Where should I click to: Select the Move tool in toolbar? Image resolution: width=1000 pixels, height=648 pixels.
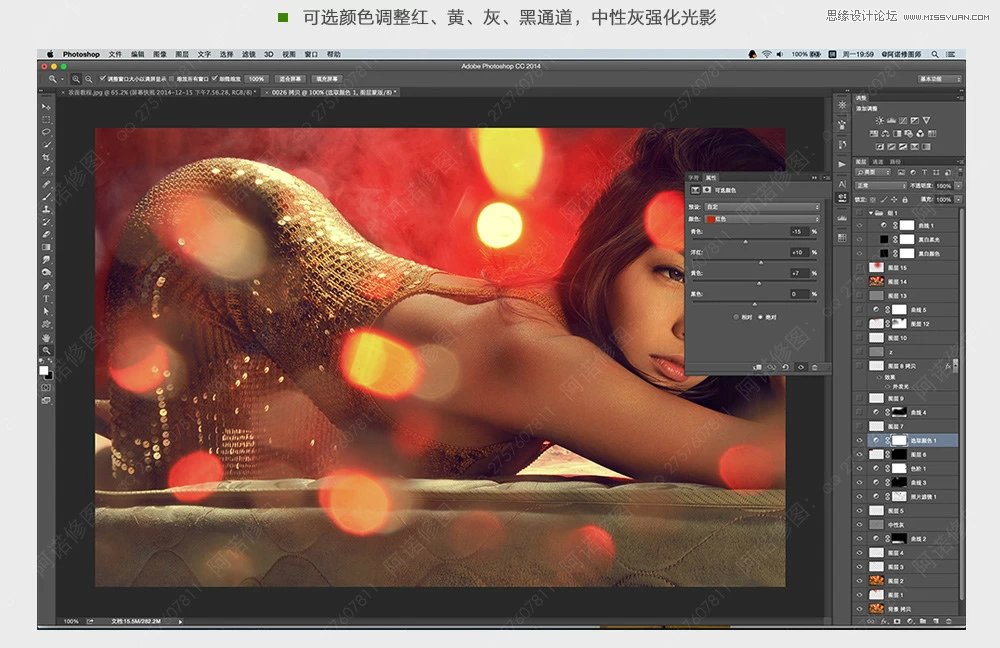click(x=46, y=106)
